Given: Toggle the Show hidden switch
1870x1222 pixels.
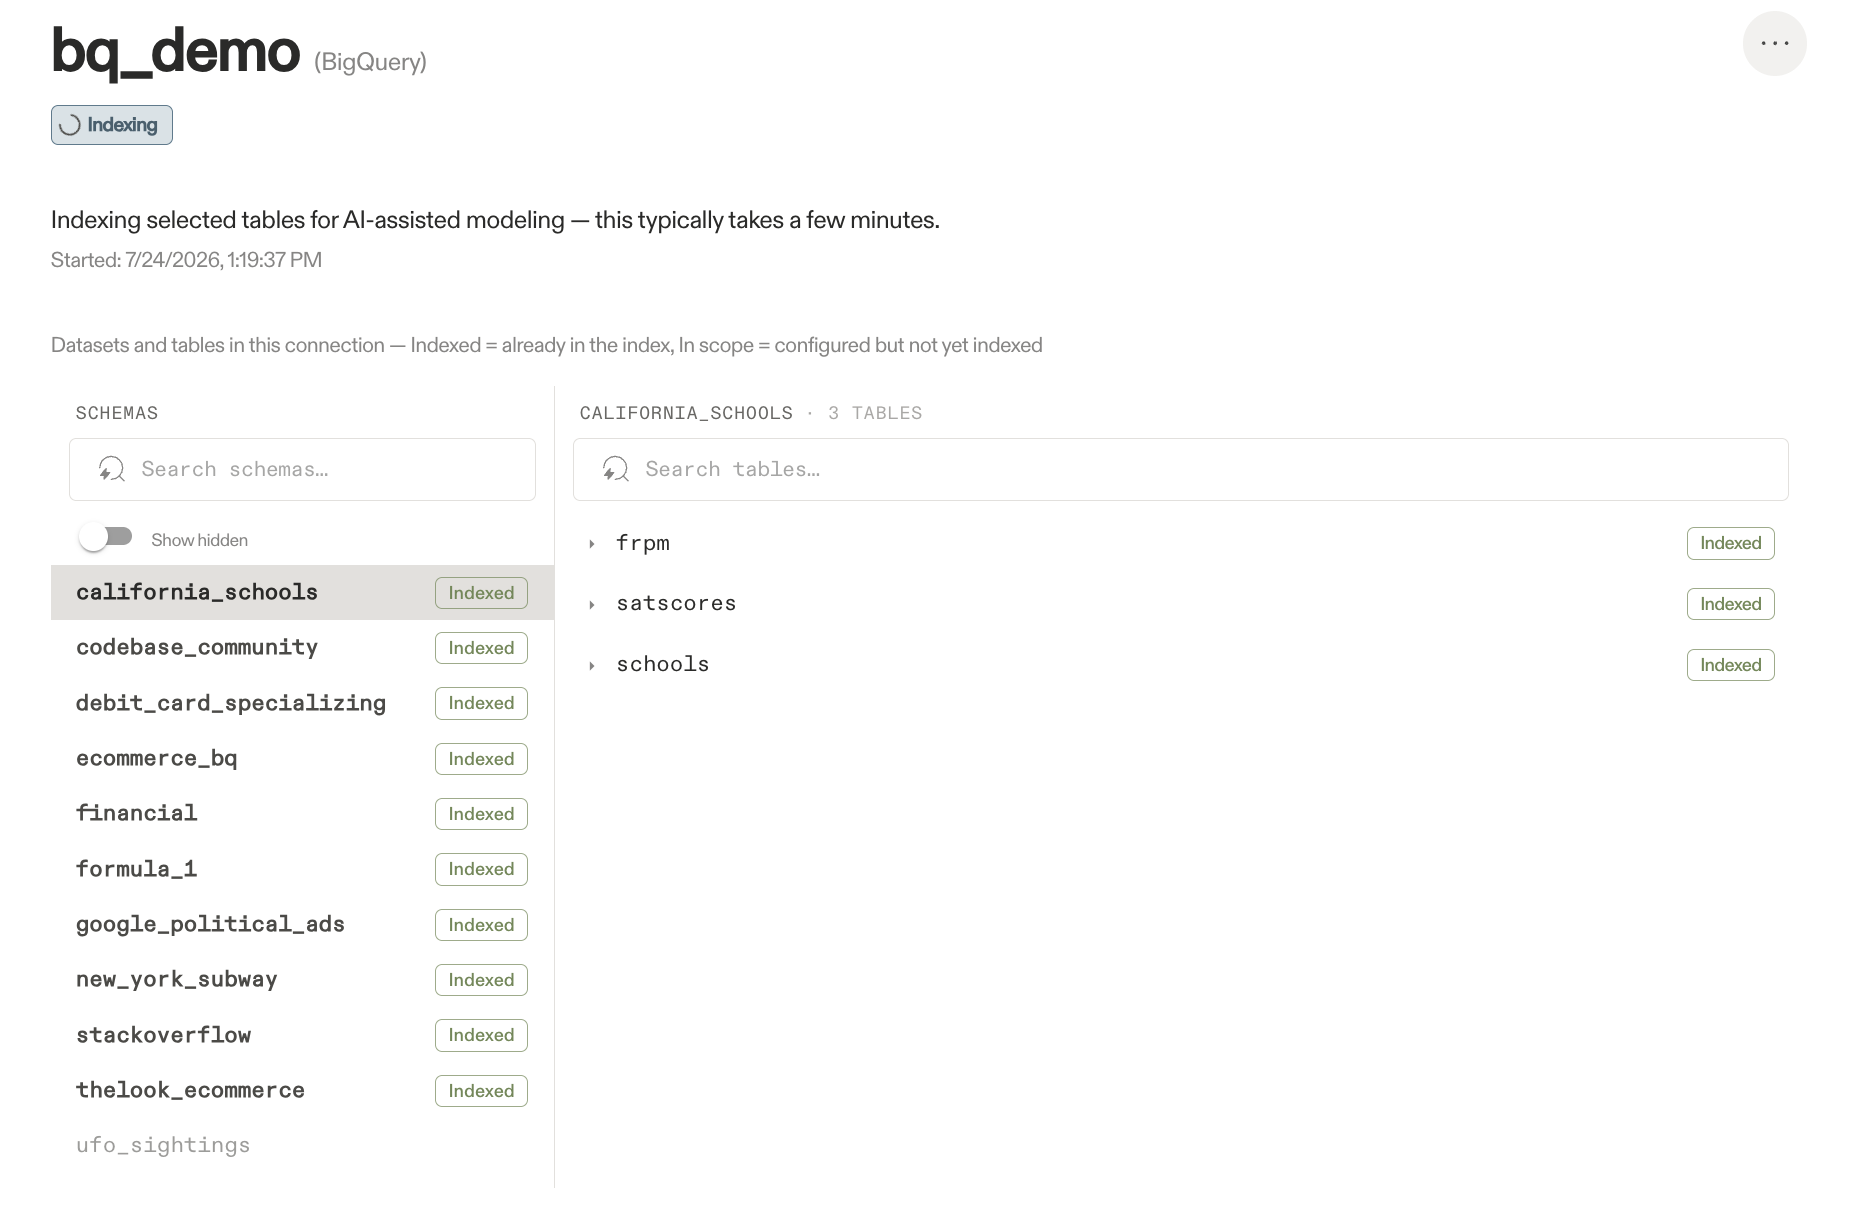Looking at the screenshot, I should pos(106,538).
